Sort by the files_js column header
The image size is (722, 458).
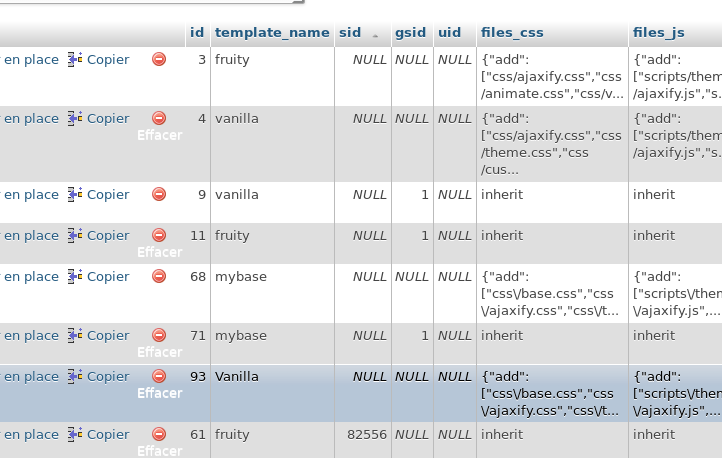pos(657,33)
